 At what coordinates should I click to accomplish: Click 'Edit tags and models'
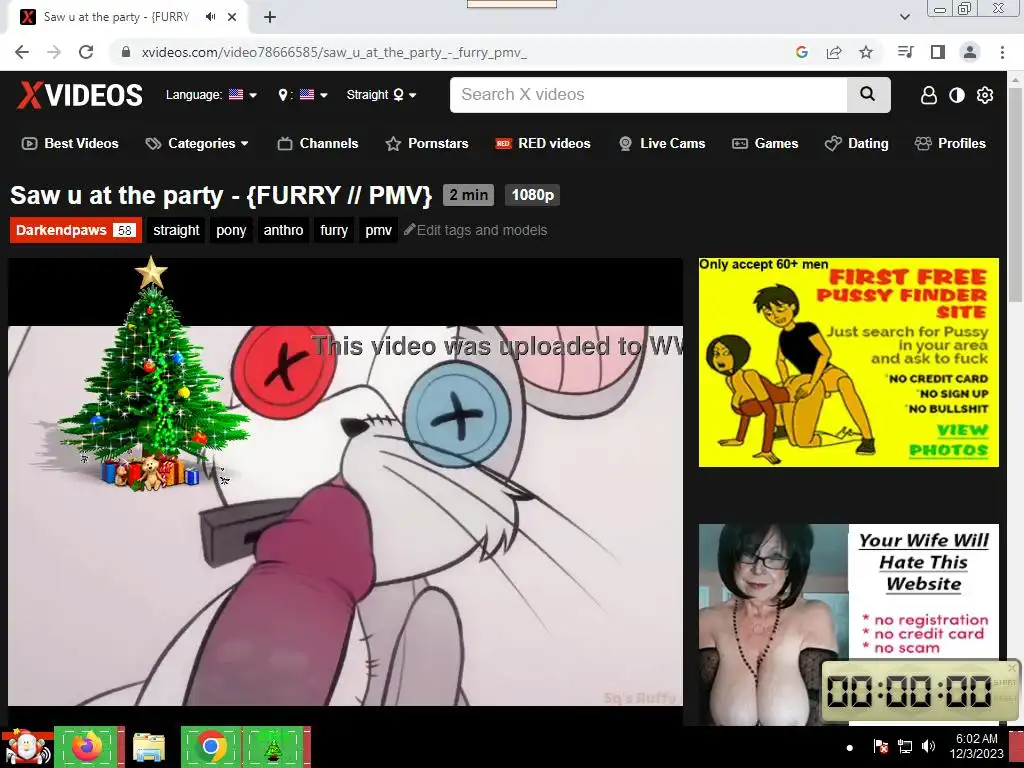[475, 231]
